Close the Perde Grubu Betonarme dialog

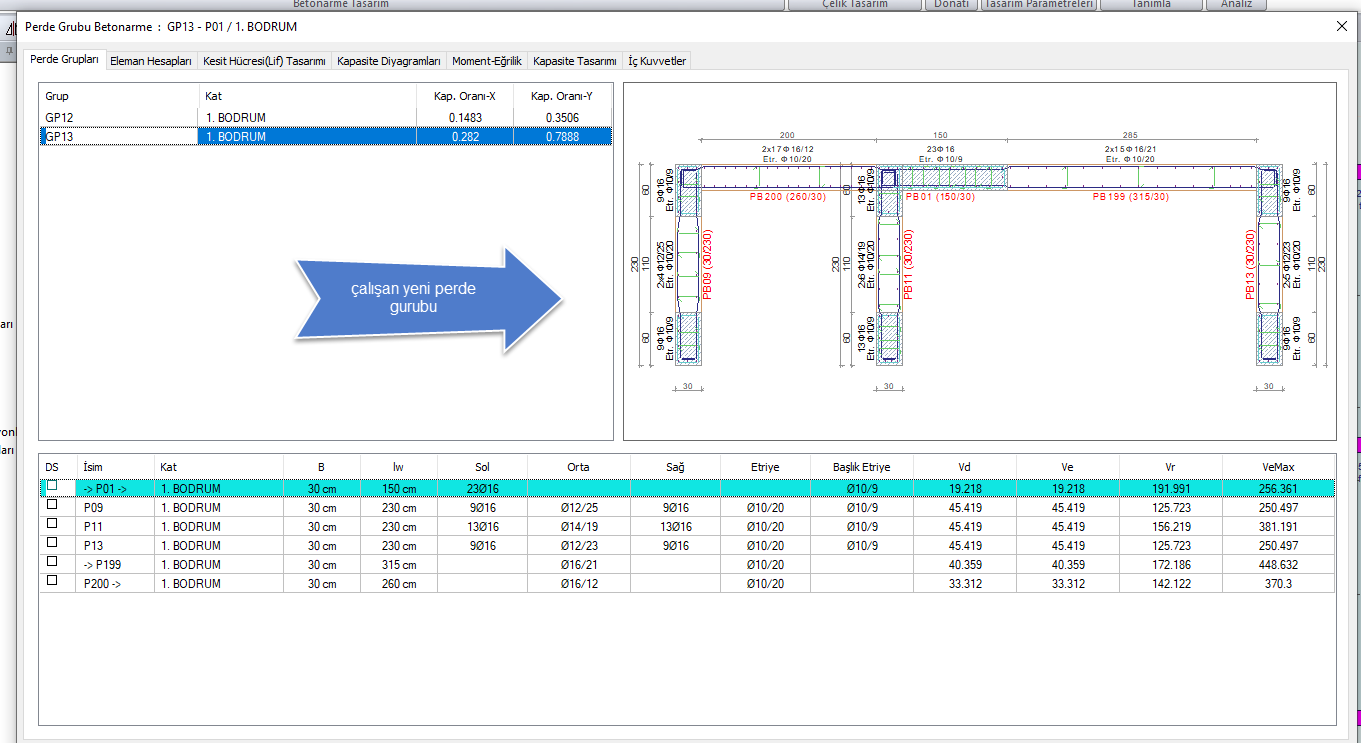[1342, 26]
